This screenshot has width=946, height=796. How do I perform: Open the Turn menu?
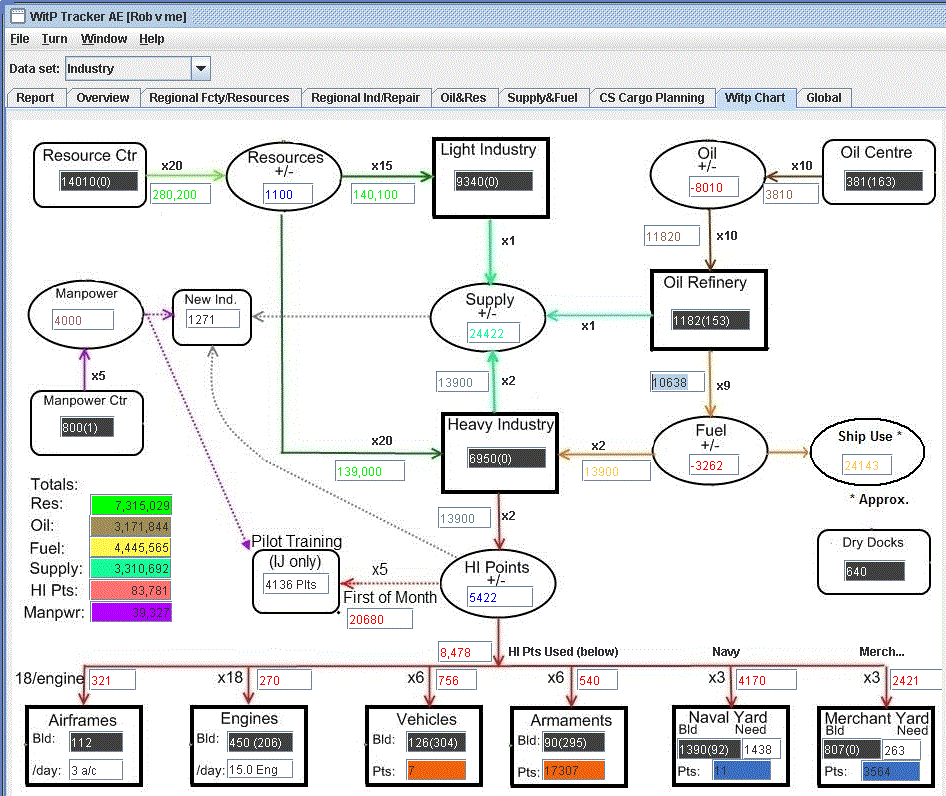54,39
